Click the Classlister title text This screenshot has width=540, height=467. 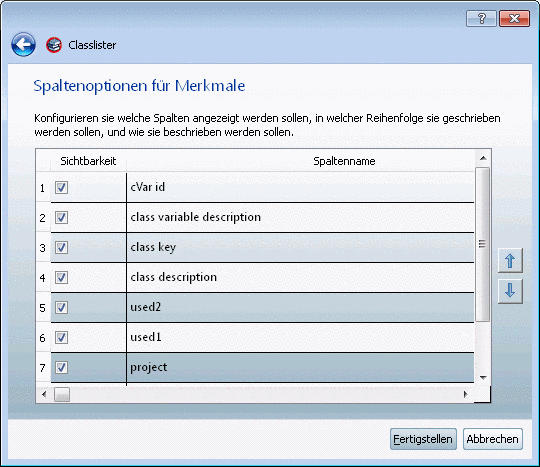pos(92,45)
